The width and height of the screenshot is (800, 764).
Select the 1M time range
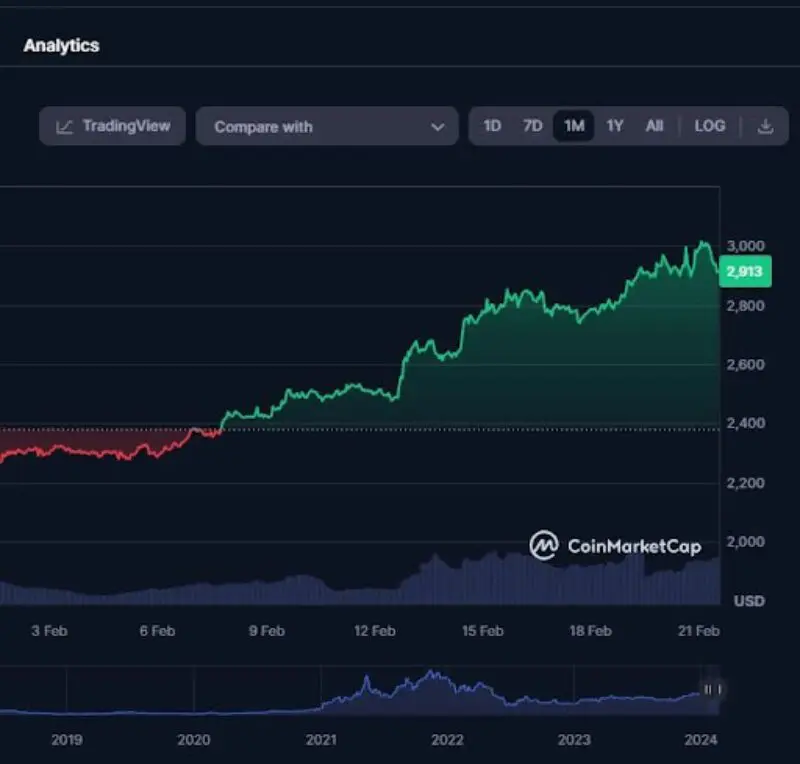click(574, 126)
